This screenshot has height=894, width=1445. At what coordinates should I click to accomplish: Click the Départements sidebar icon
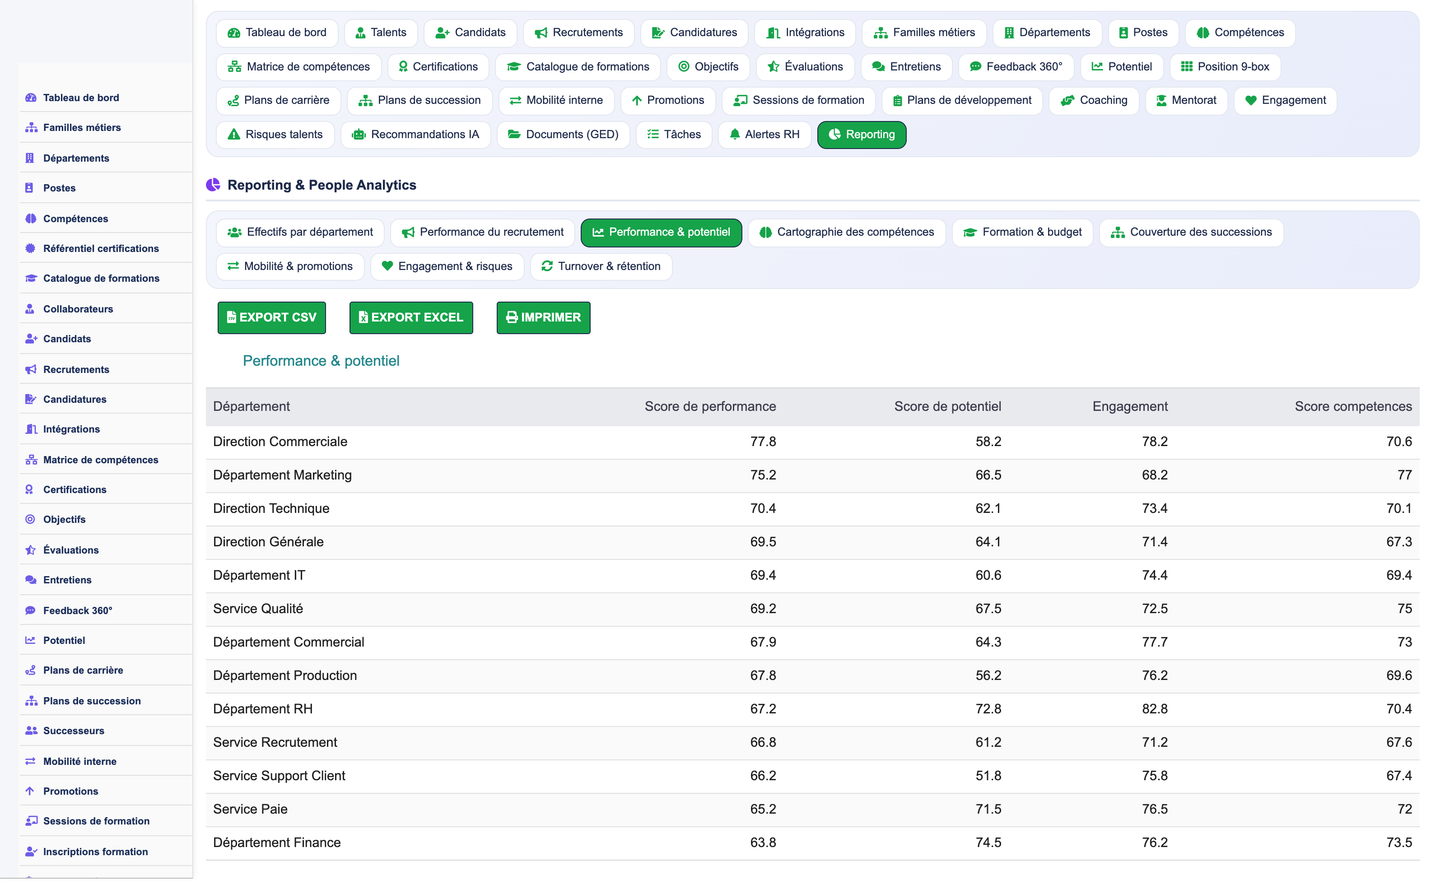click(30, 158)
